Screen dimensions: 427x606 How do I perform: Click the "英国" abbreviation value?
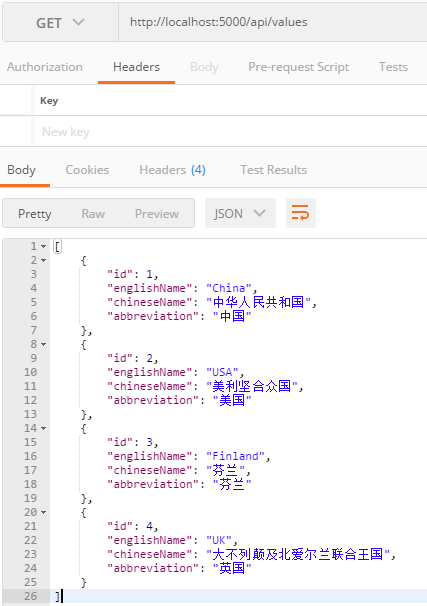232,568
